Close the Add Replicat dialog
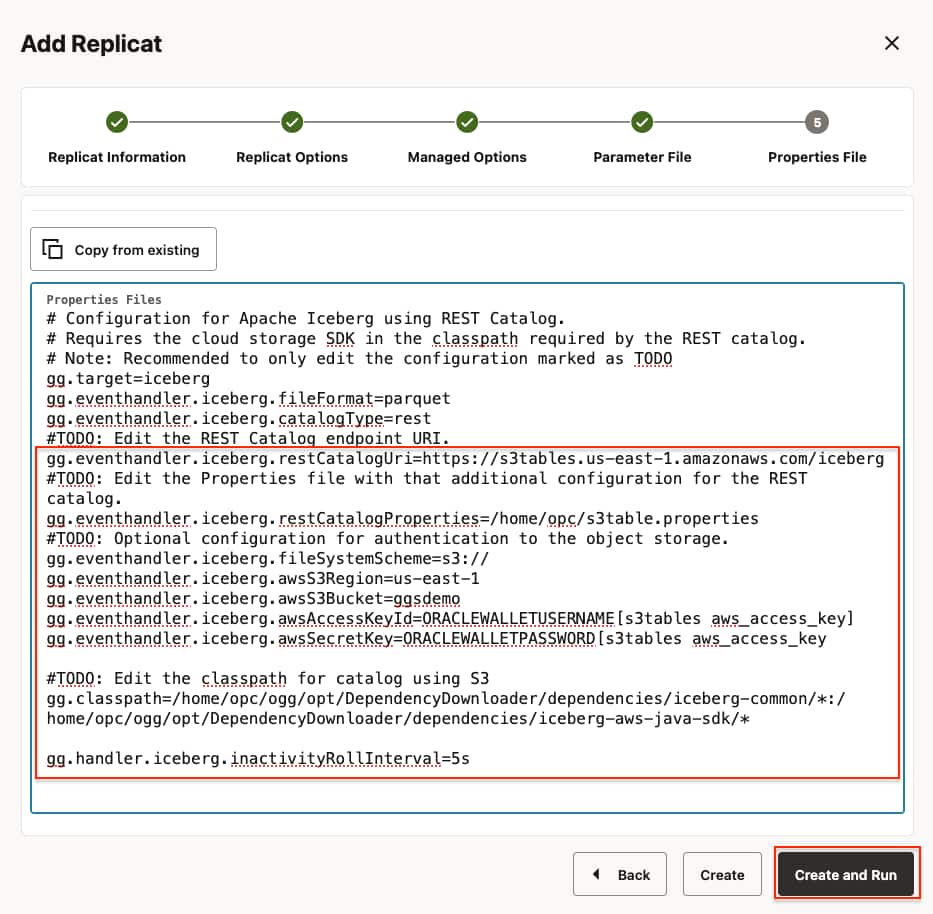The image size is (933, 914). pyautogui.click(x=891, y=43)
